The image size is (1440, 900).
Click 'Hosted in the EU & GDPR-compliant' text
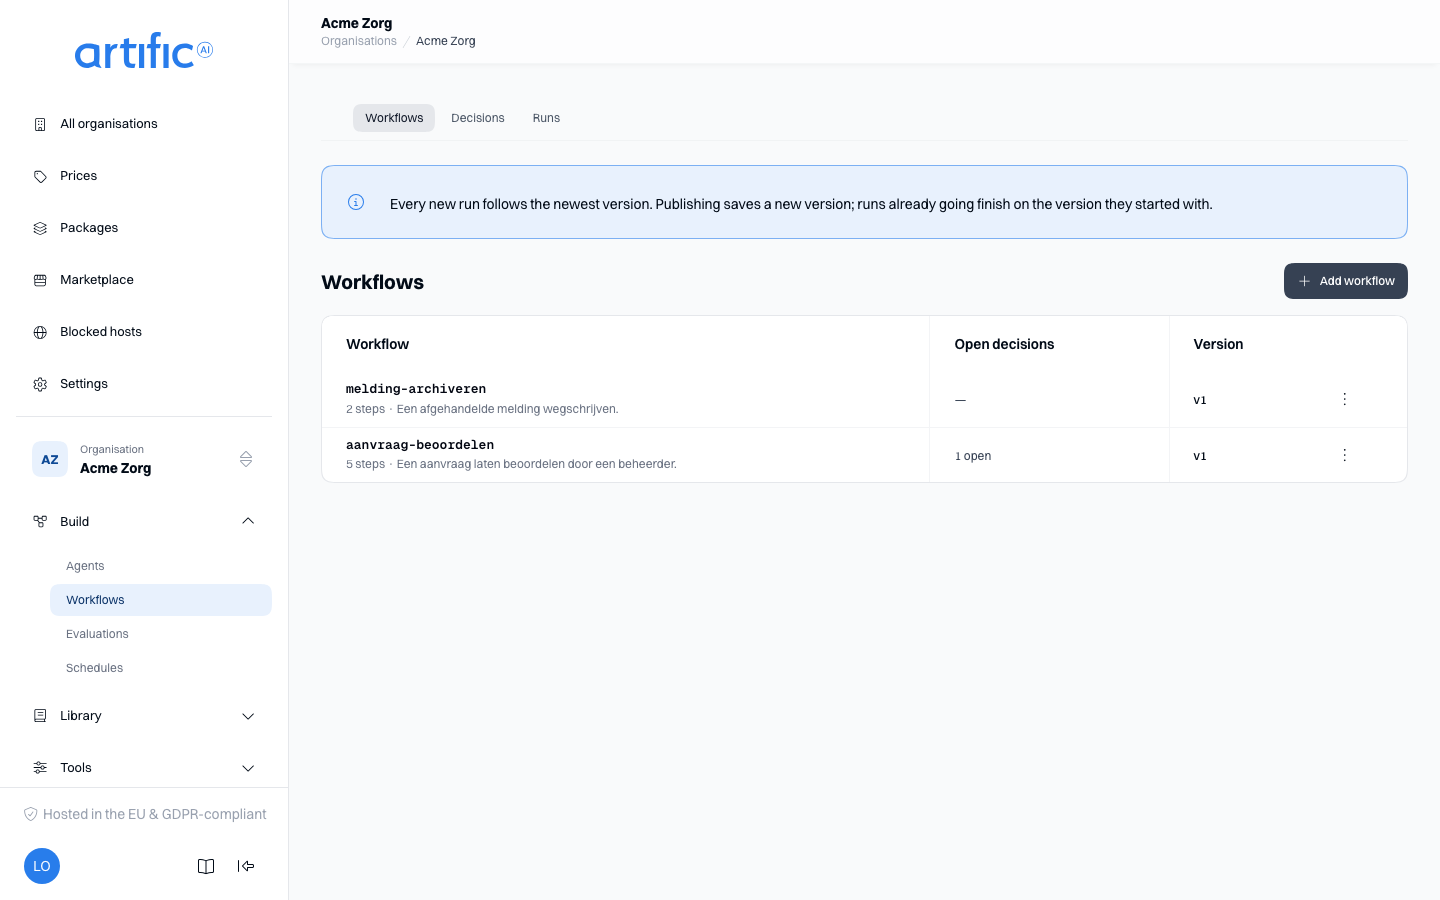155,814
